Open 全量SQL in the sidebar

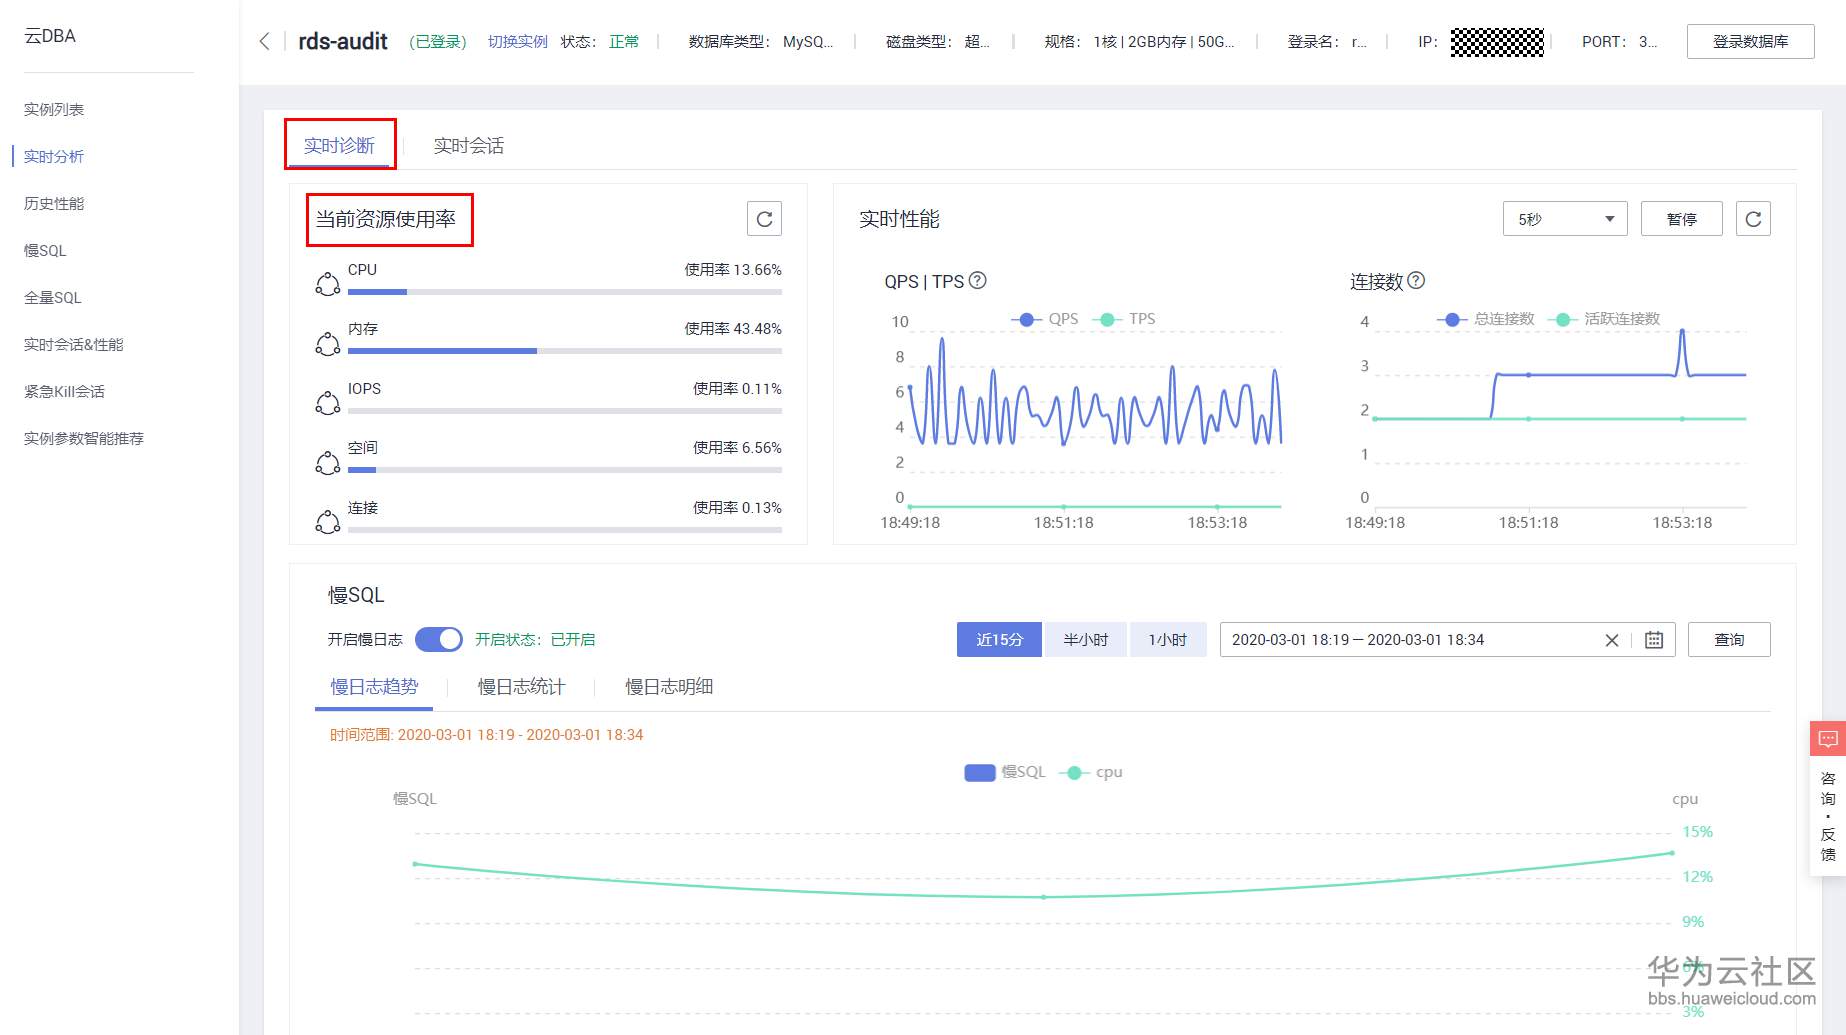click(53, 298)
